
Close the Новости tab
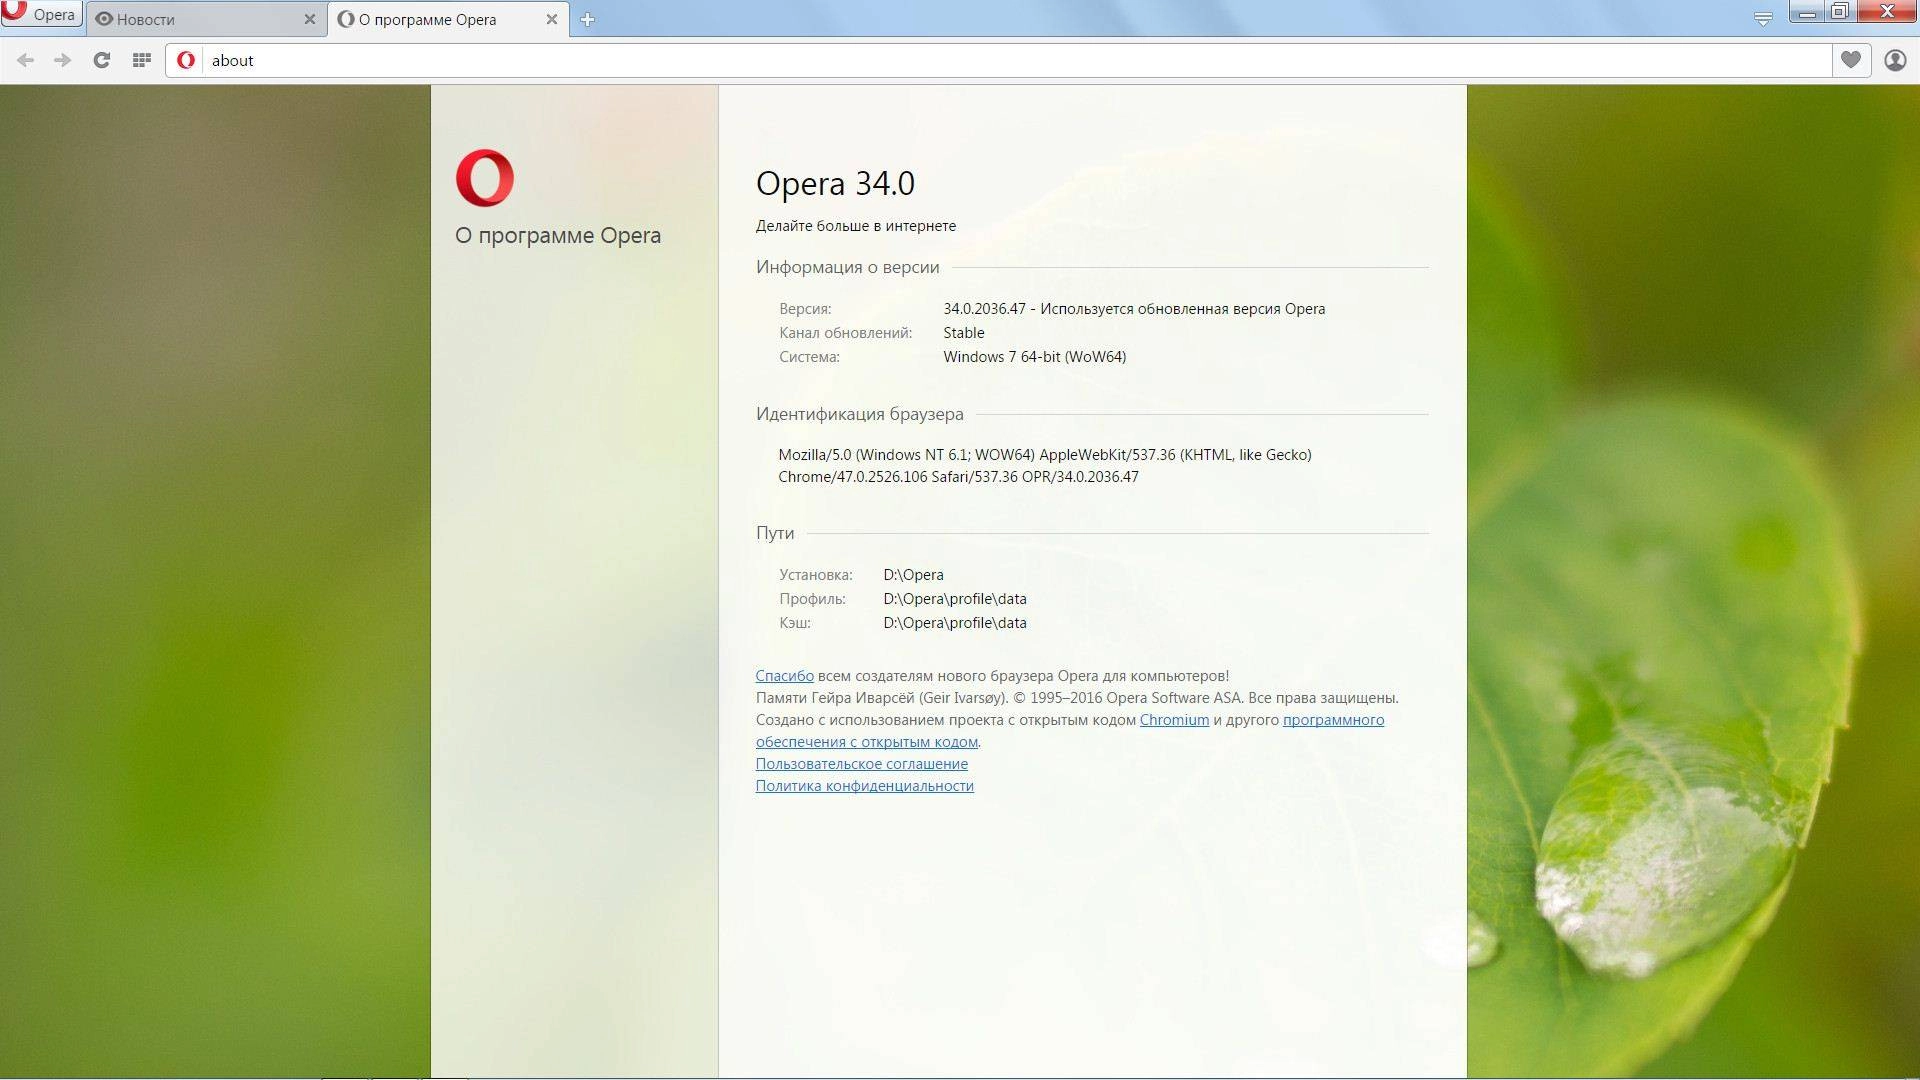[x=309, y=19]
